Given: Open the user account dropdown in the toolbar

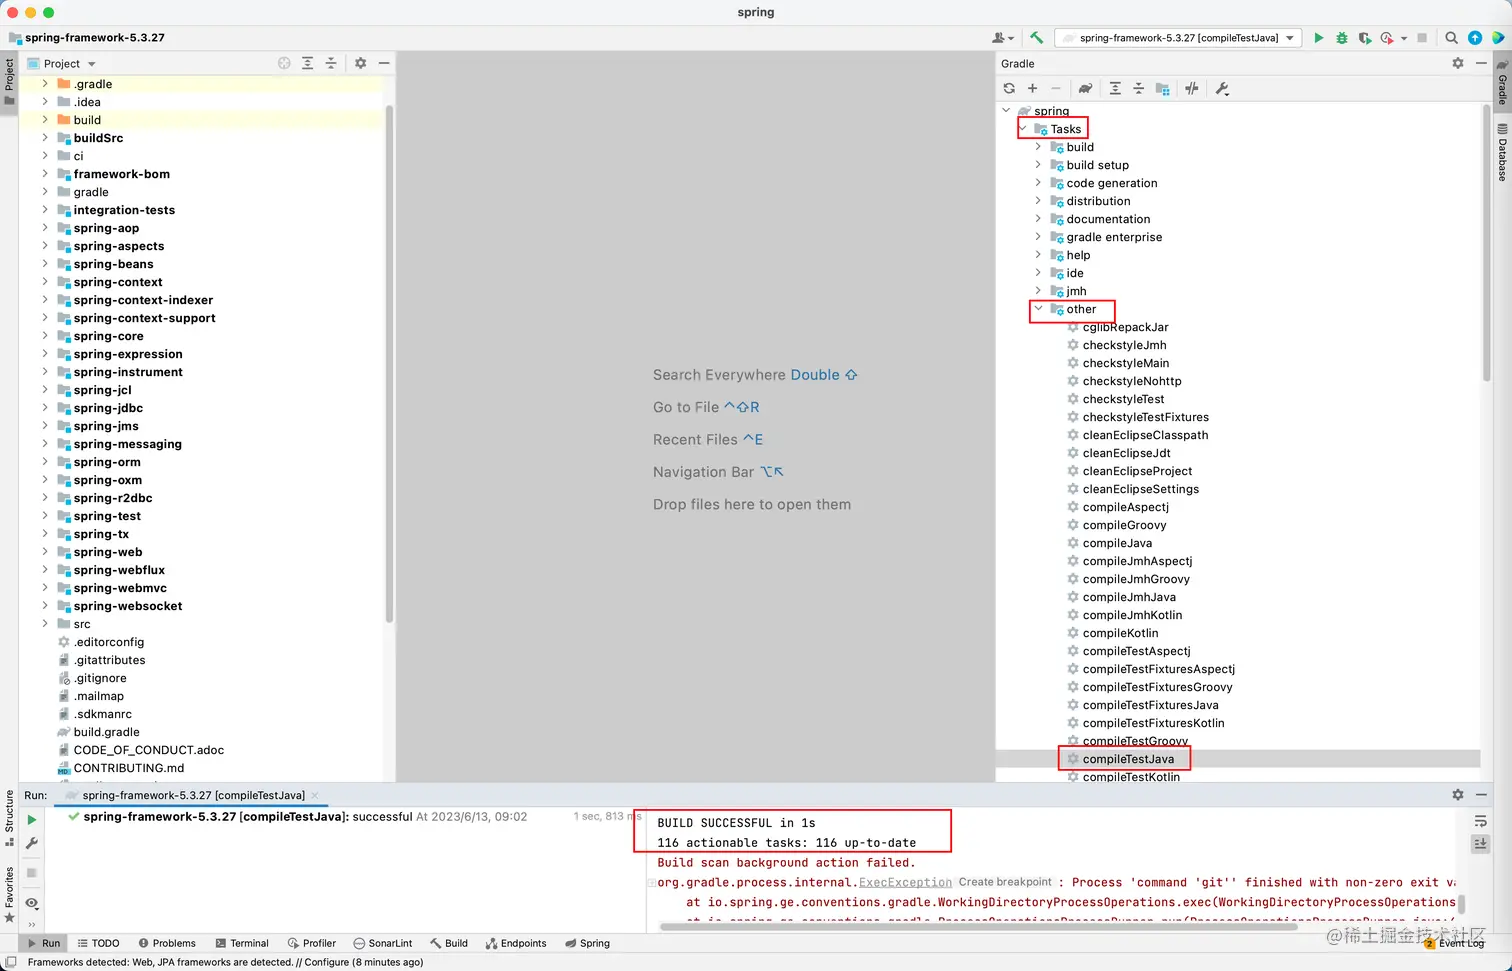Looking at the screenshot, I should coord(1002,38).
